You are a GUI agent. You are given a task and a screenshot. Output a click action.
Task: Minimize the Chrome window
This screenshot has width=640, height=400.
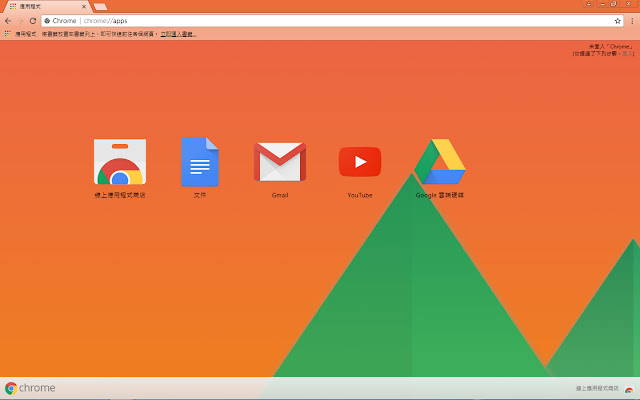point(602,4)
